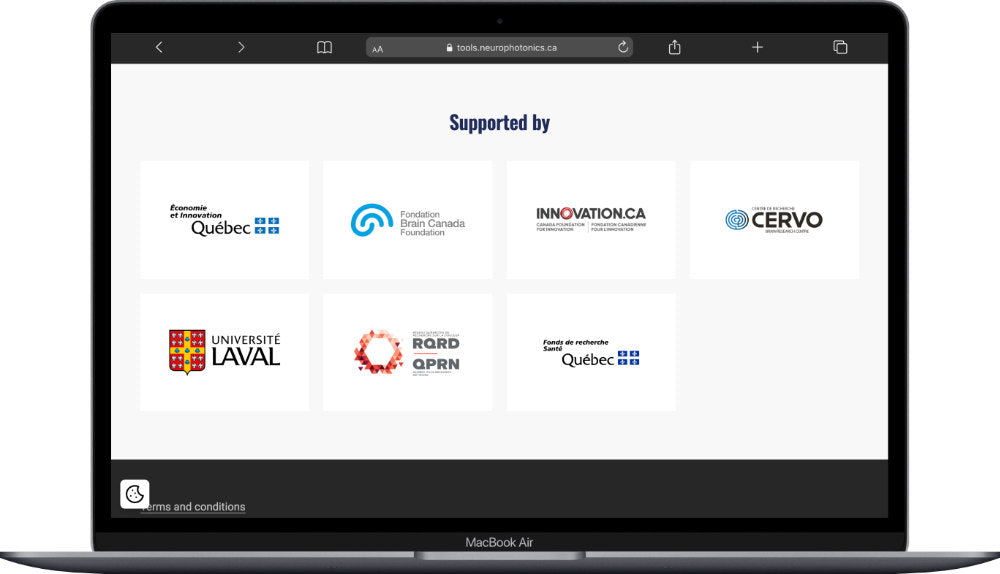Click the Supported by heading

(x=499, y=123)
